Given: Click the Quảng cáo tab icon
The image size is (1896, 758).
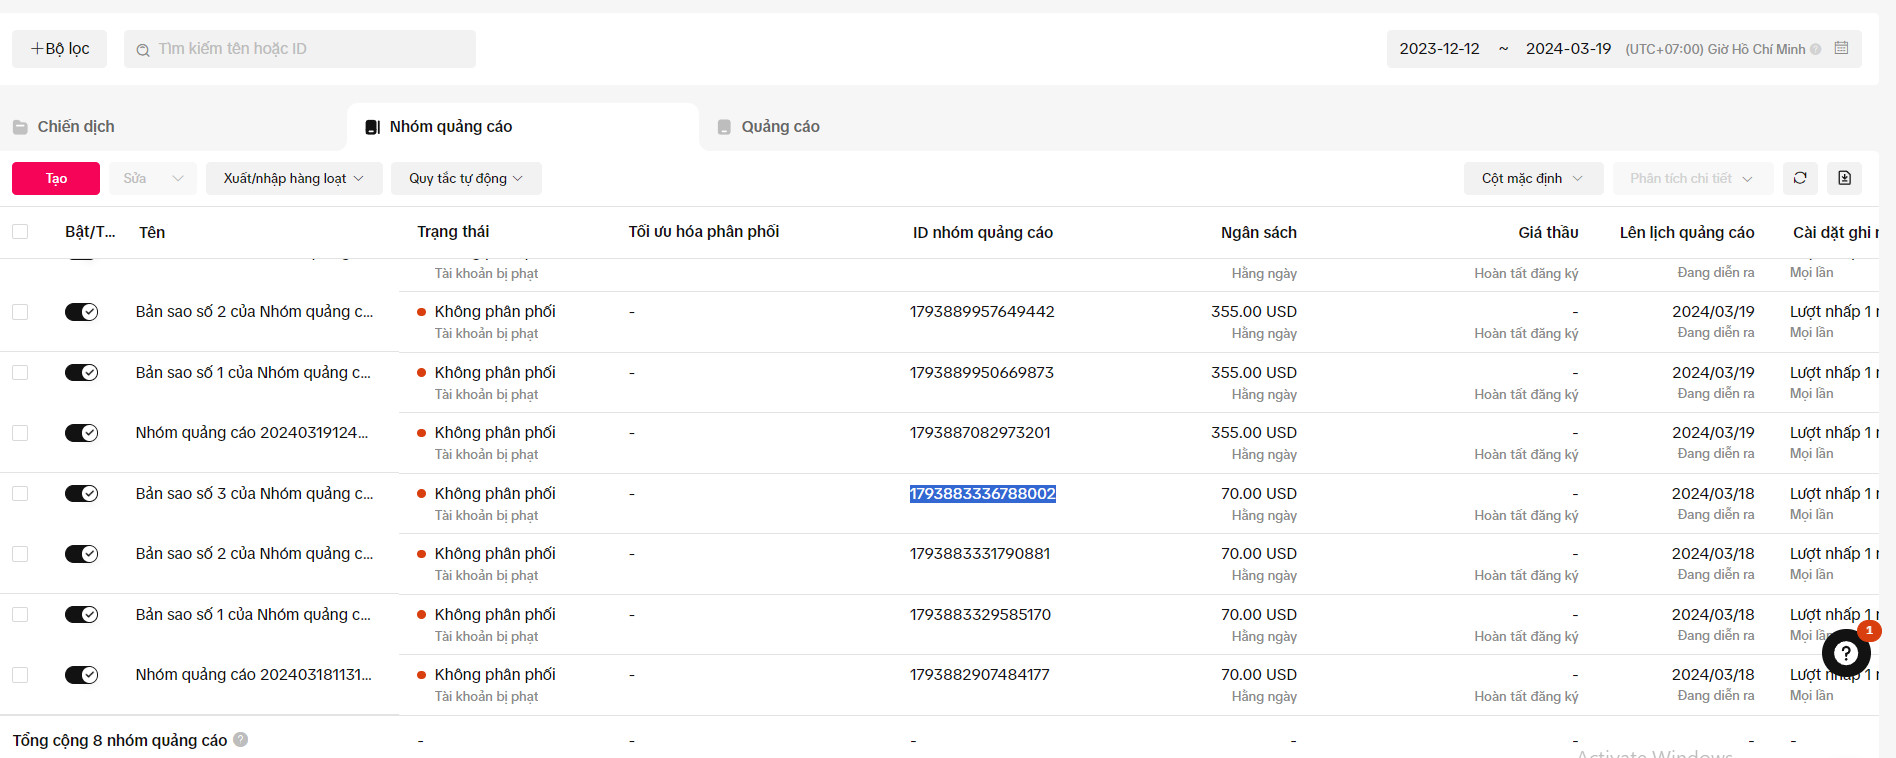Looking at the screenshot, I should [724, 127].
